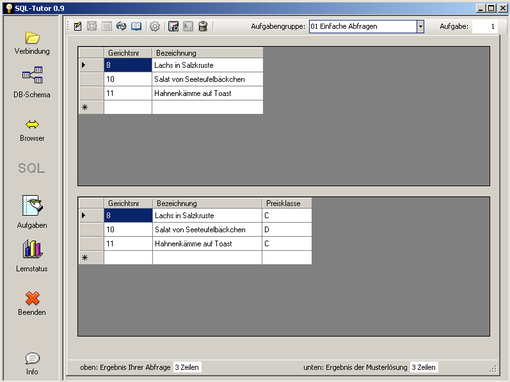Click the greyed circular target toolbar icon
The image size is (510, 382).
pos(92,26)
